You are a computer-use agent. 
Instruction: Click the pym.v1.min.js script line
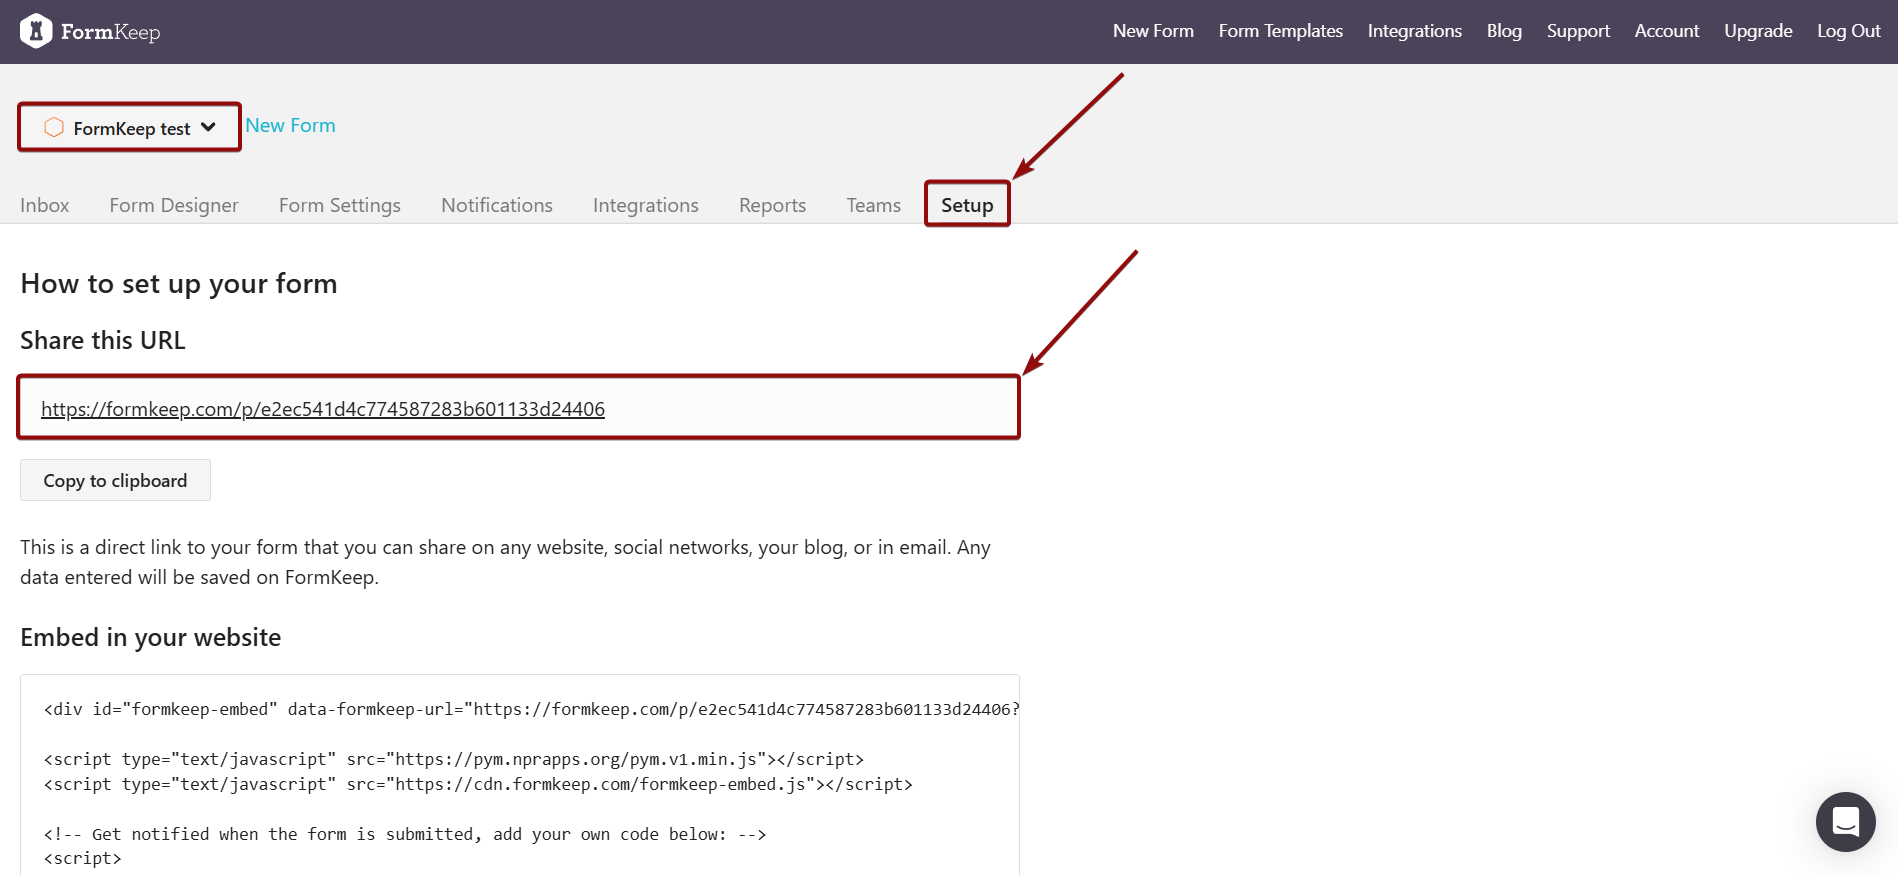(454, 759)
